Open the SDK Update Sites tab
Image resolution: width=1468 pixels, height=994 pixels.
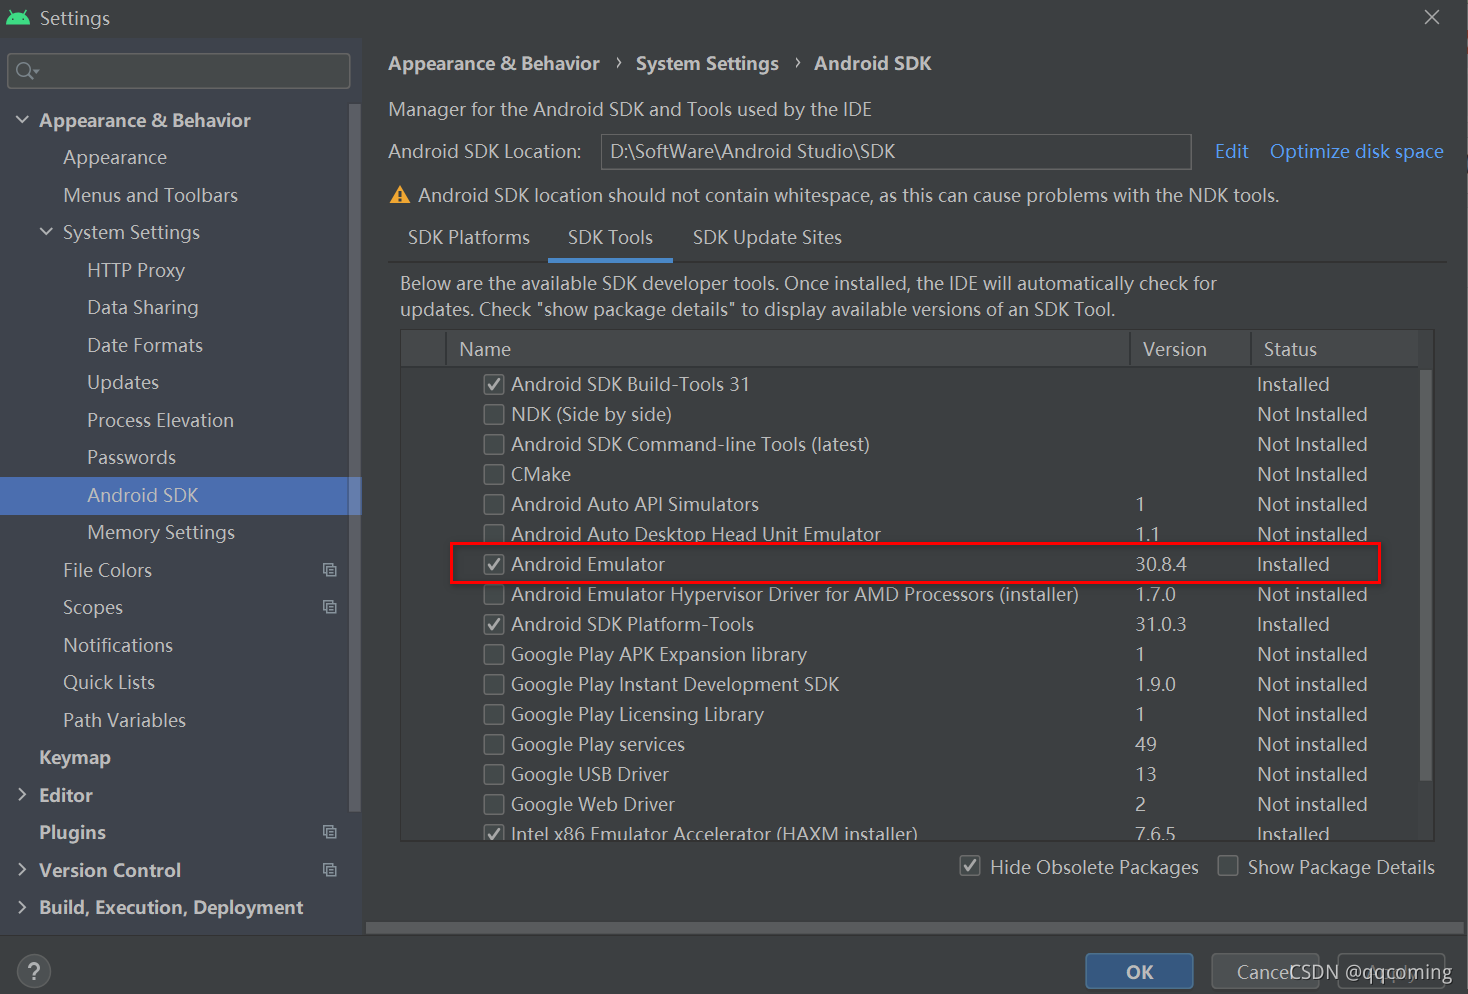767,238
